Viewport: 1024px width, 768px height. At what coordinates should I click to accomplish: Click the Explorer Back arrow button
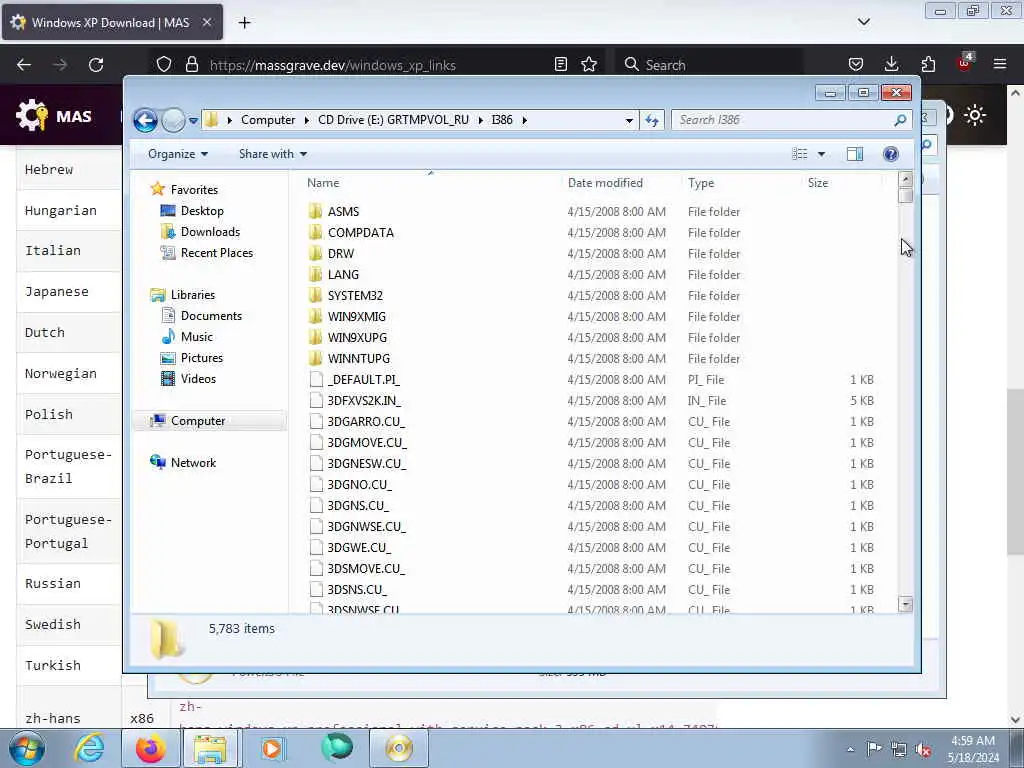tap(145, 120)
